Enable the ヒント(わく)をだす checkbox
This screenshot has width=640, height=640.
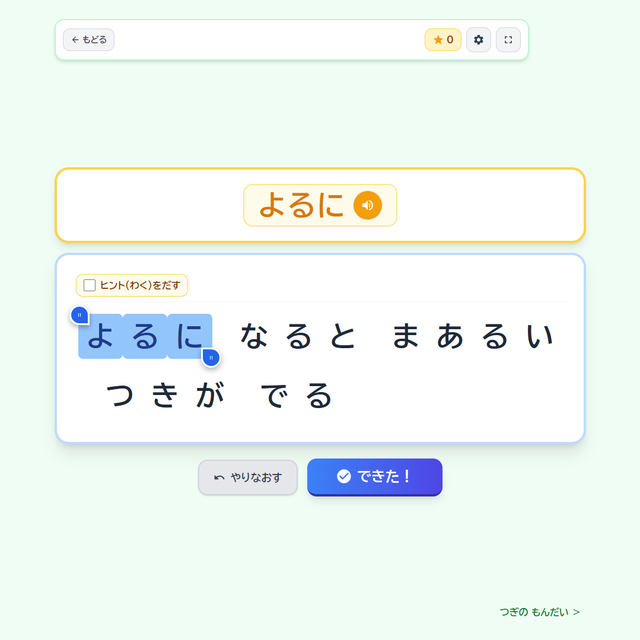coord(89,285)
